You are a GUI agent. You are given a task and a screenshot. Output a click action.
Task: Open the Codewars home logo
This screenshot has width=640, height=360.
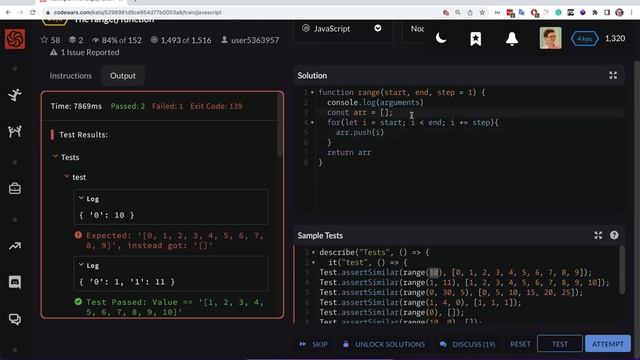tap(15, 39)
